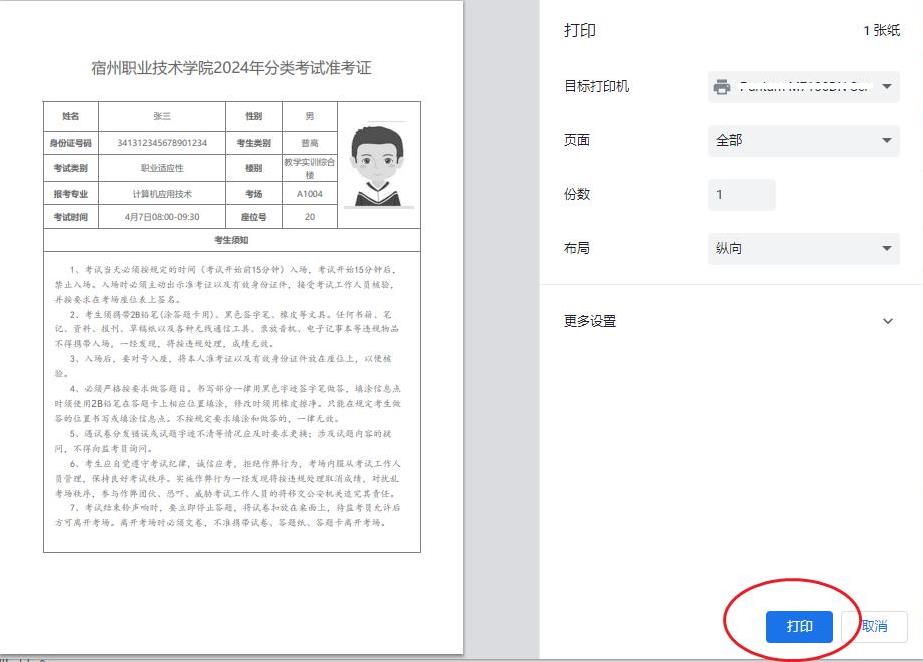923x662 pixels.
Task: Click the exam time 4月7日08:00-09:30
Action: click(162, 217)
